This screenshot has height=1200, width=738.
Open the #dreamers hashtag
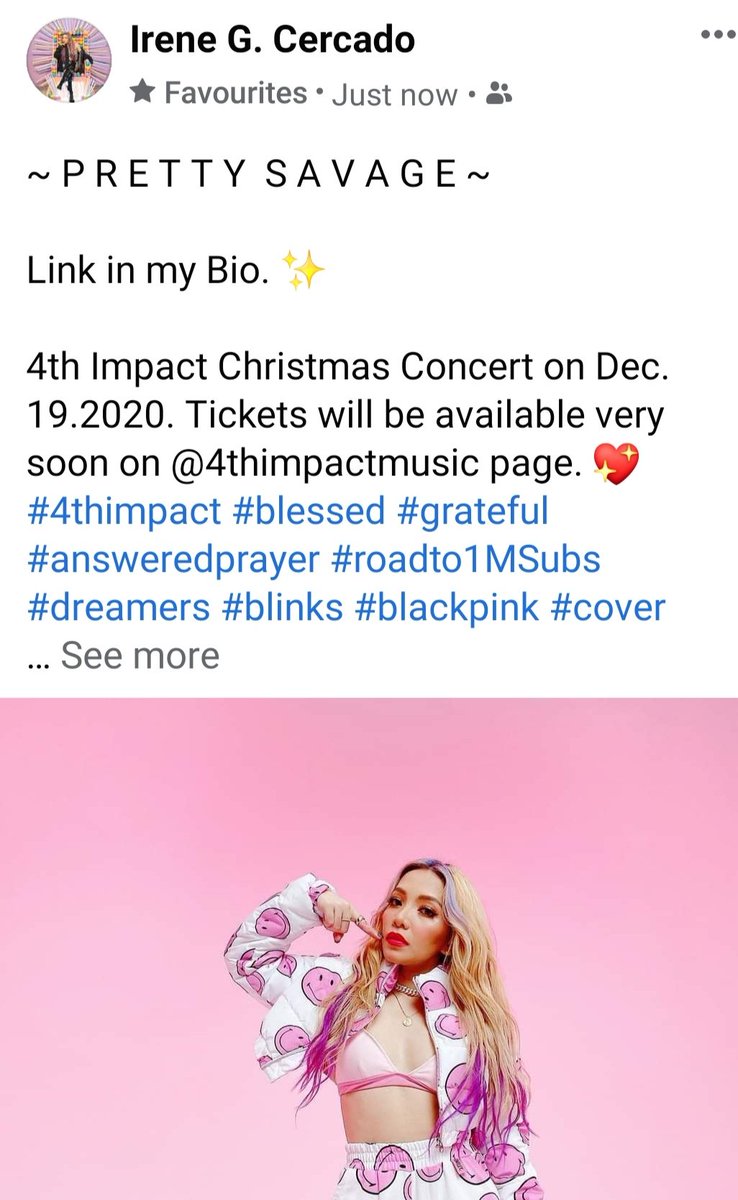pos(120,607)
